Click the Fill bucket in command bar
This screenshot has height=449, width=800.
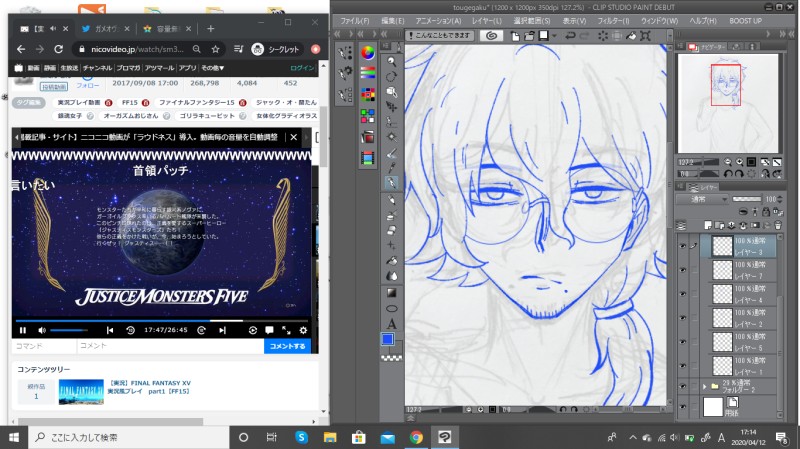[631, 36]
